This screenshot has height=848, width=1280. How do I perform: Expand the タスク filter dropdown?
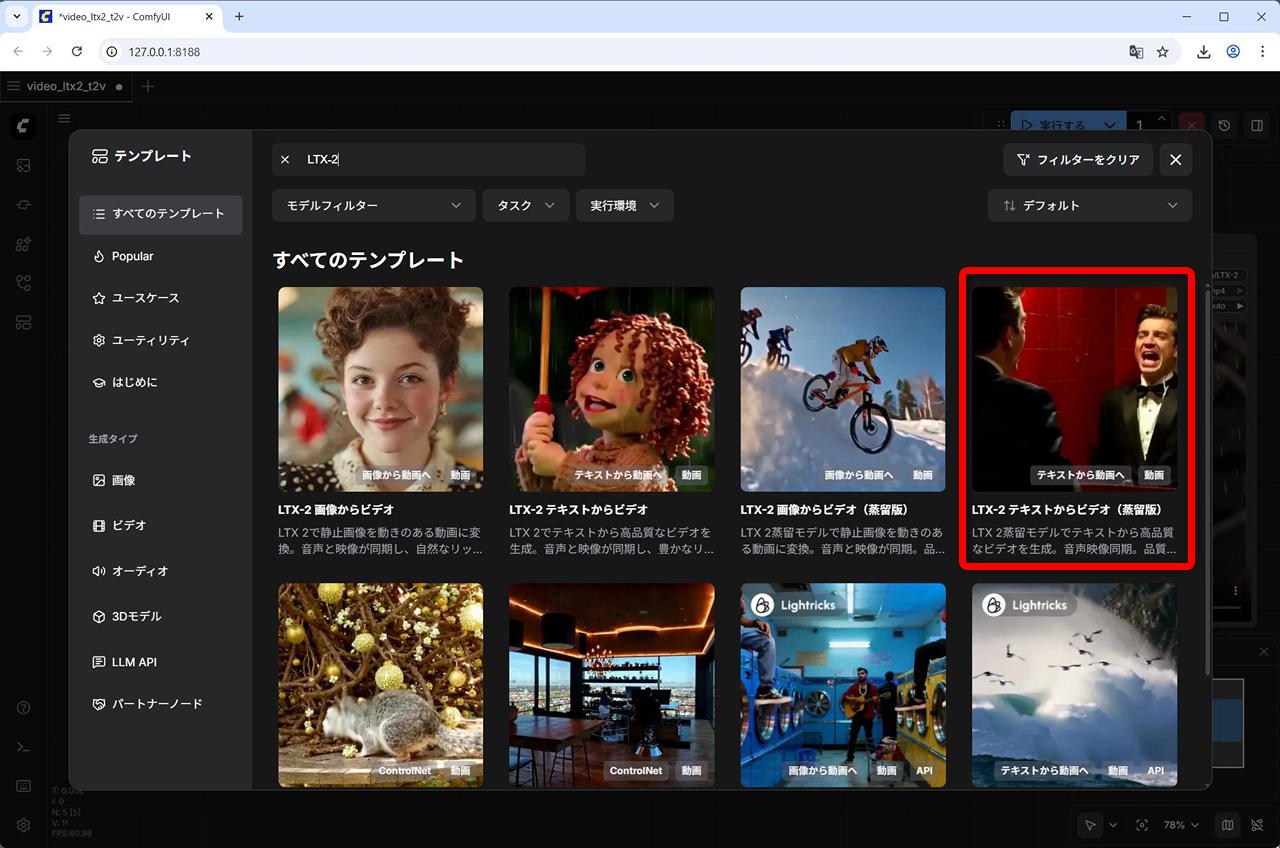[x=525, y=205]
